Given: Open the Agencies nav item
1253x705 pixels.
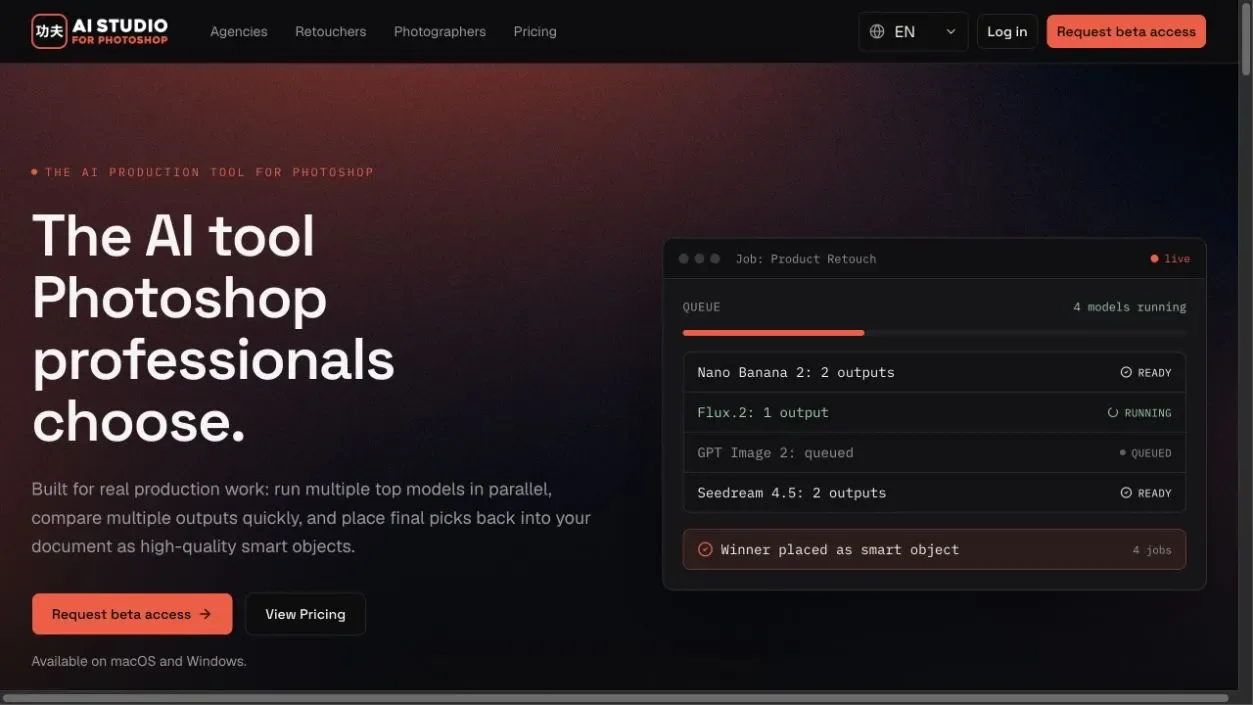Looking at the screenshot, I should (239, 32).
